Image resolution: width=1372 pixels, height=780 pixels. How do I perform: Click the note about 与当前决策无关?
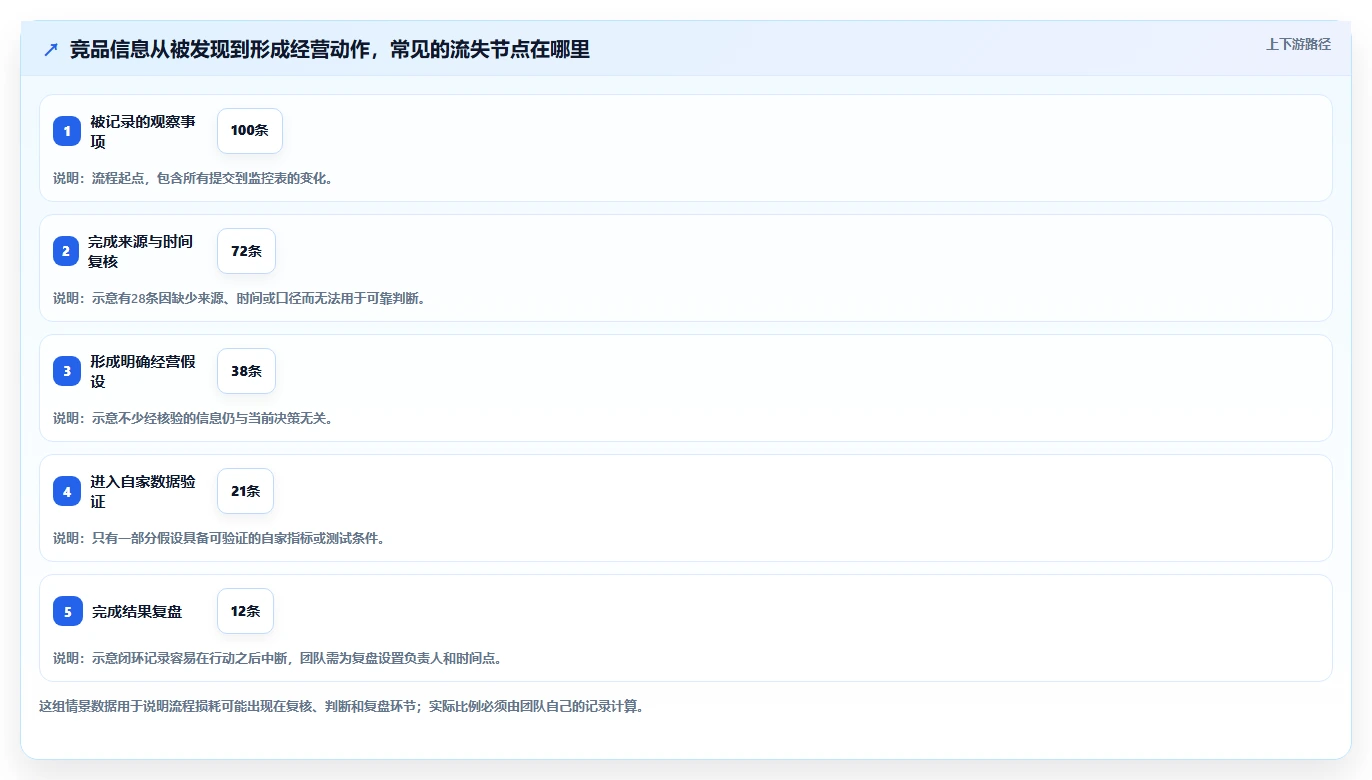tap(192, 418)
